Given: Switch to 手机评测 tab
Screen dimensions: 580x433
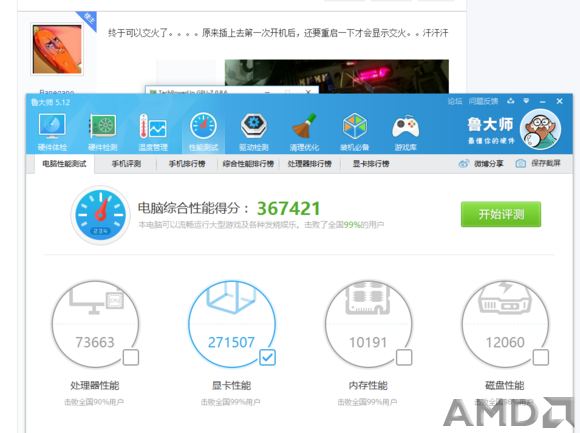Looking at the screenshot, I should tap(126, 164).
